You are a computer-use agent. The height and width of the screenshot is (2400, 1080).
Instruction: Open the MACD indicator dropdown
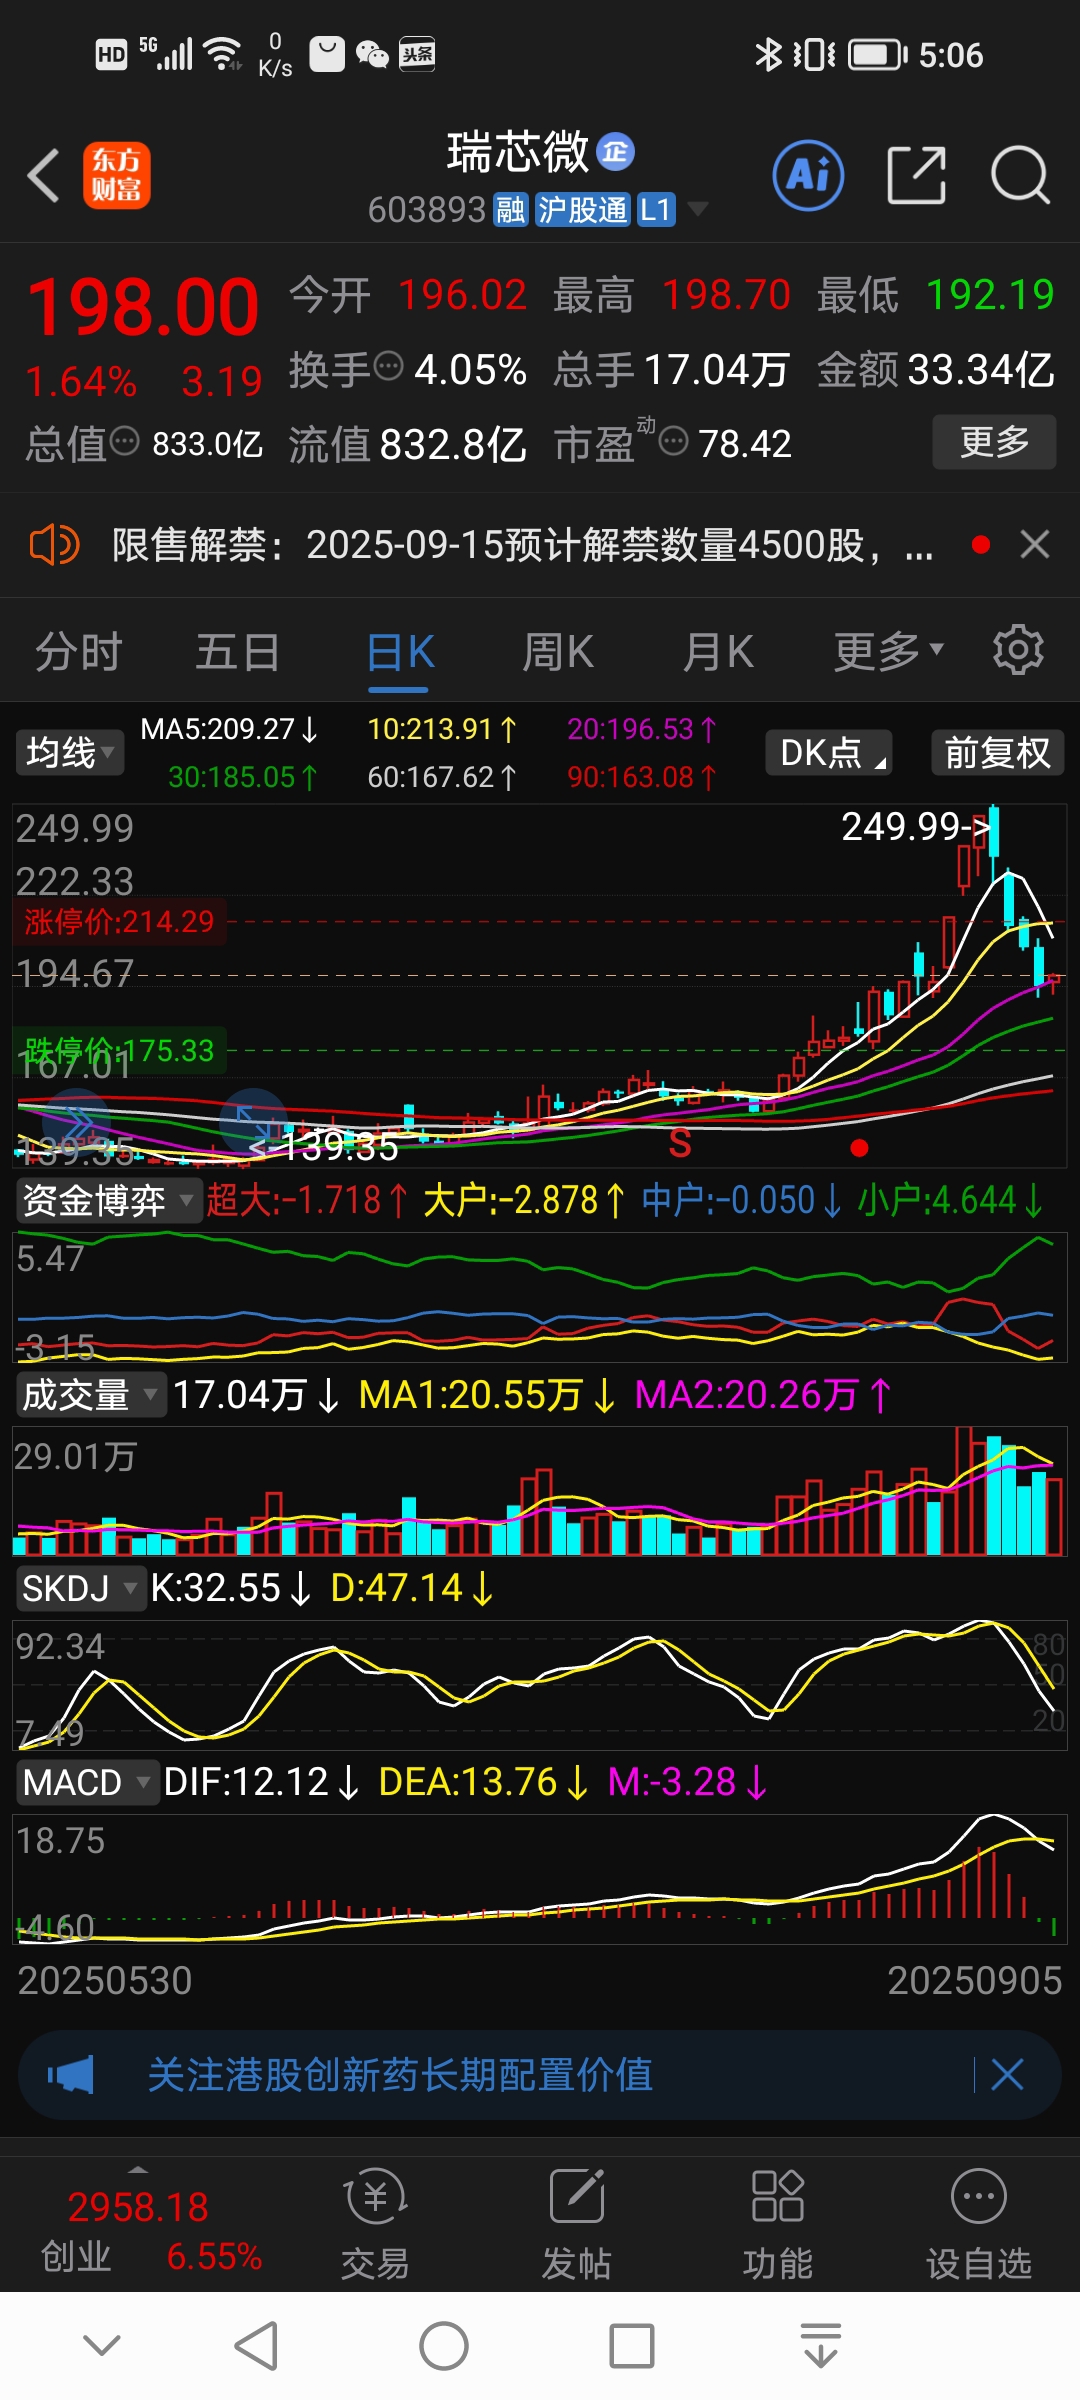pyautogui.click(x=87, y=1782)
